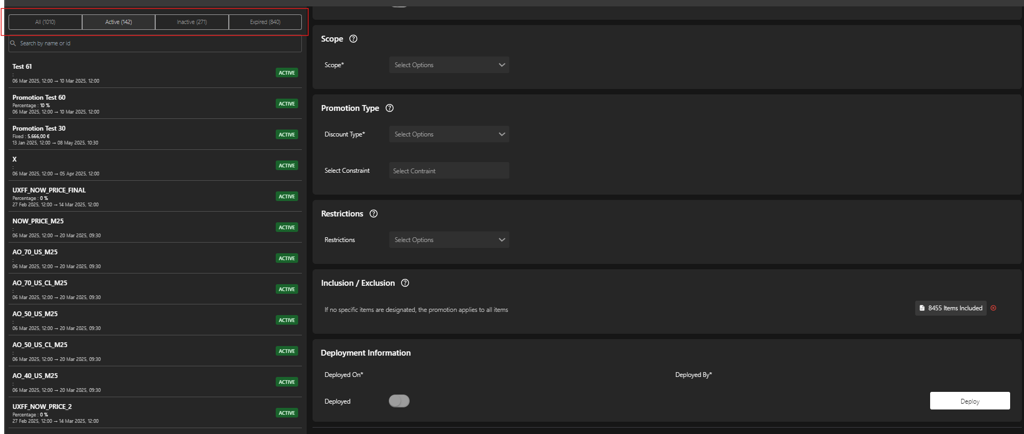The width and height of the screenshot is (1024, 434).
Task: Open AO_70_US_M25 promotion
Action: pyautogui.click(x=155, y=258)
